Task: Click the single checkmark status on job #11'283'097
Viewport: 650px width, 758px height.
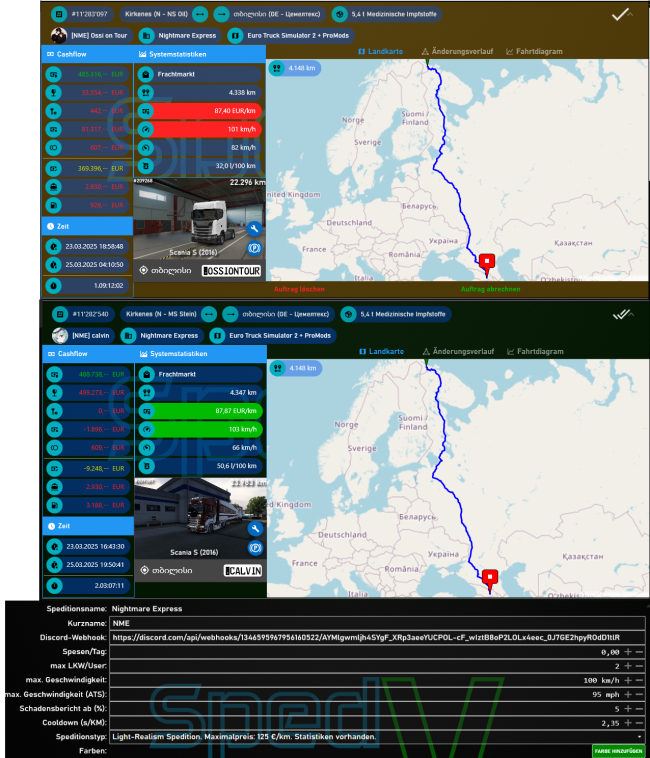Action: pyautogui.click(x=619, y=15)
